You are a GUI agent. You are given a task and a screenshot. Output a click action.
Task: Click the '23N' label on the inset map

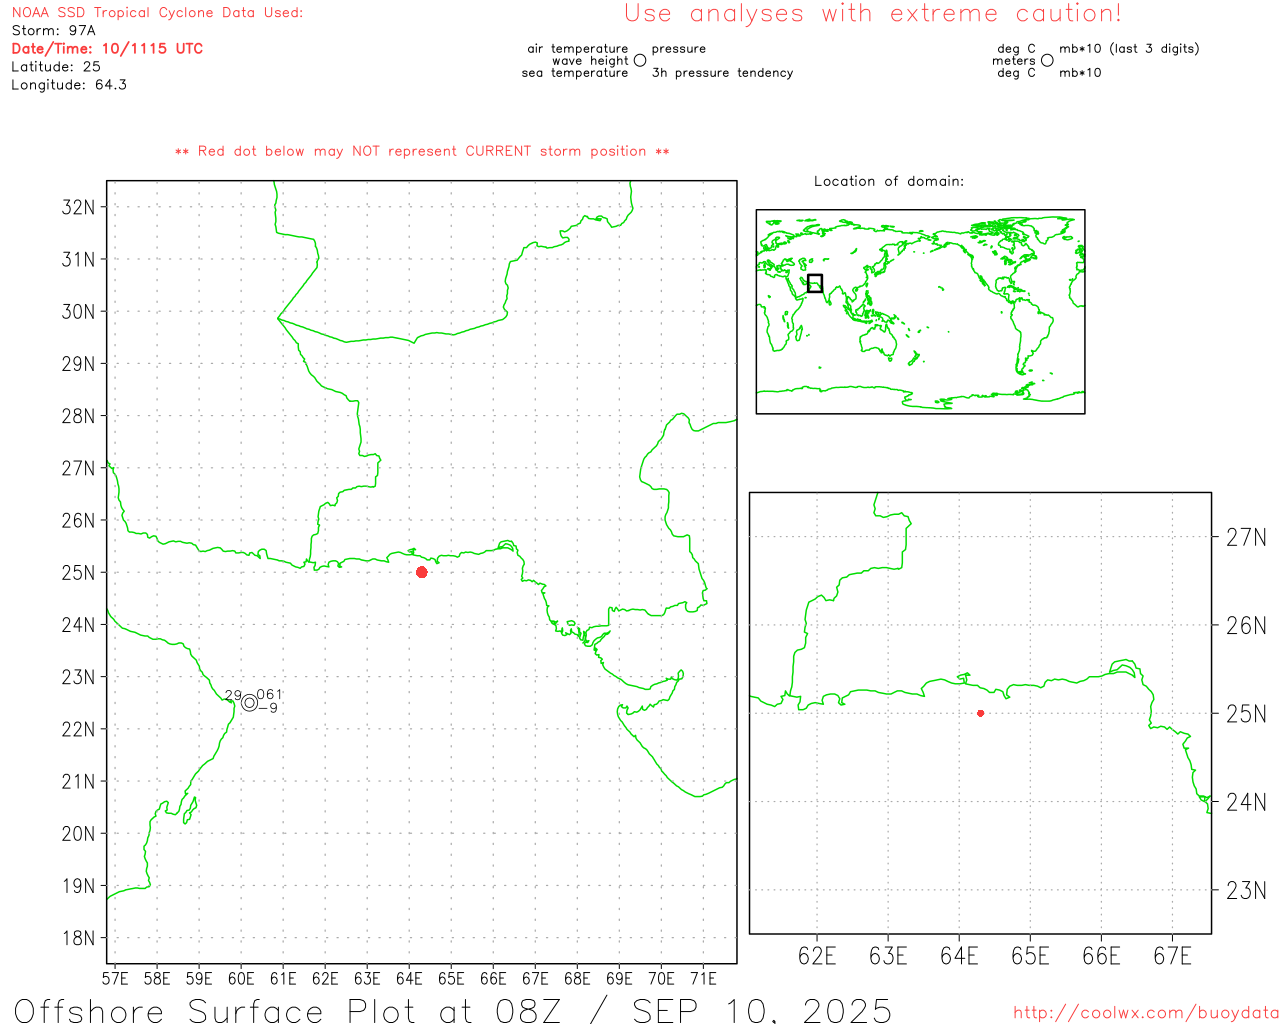point(1246,890)
